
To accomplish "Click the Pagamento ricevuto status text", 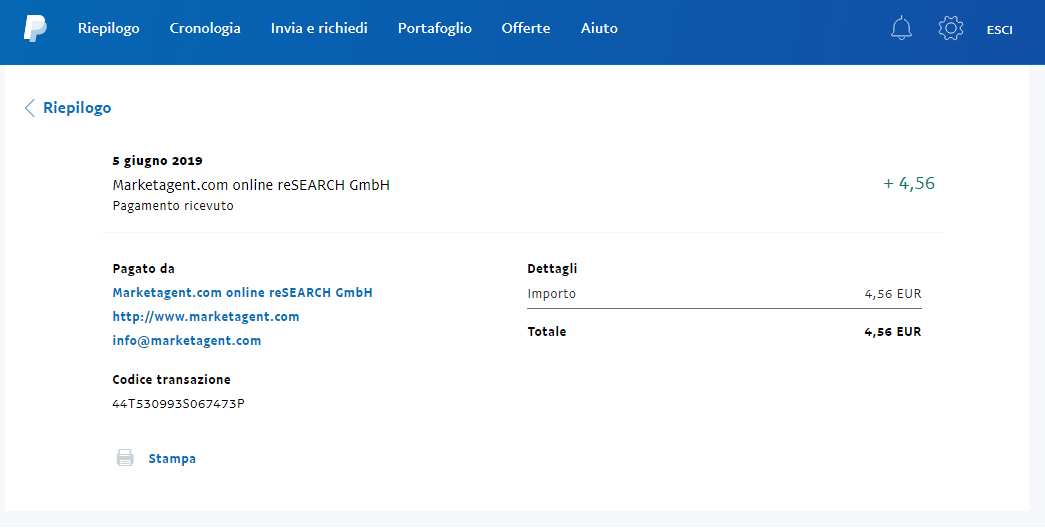I will [x=173, y=206].
